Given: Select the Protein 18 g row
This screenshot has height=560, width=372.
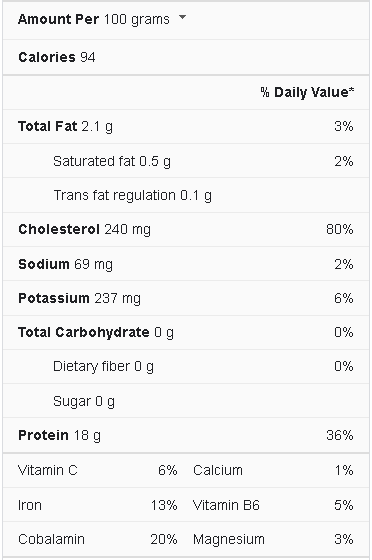Looking at the screenshot, I should tap(186, 435).
